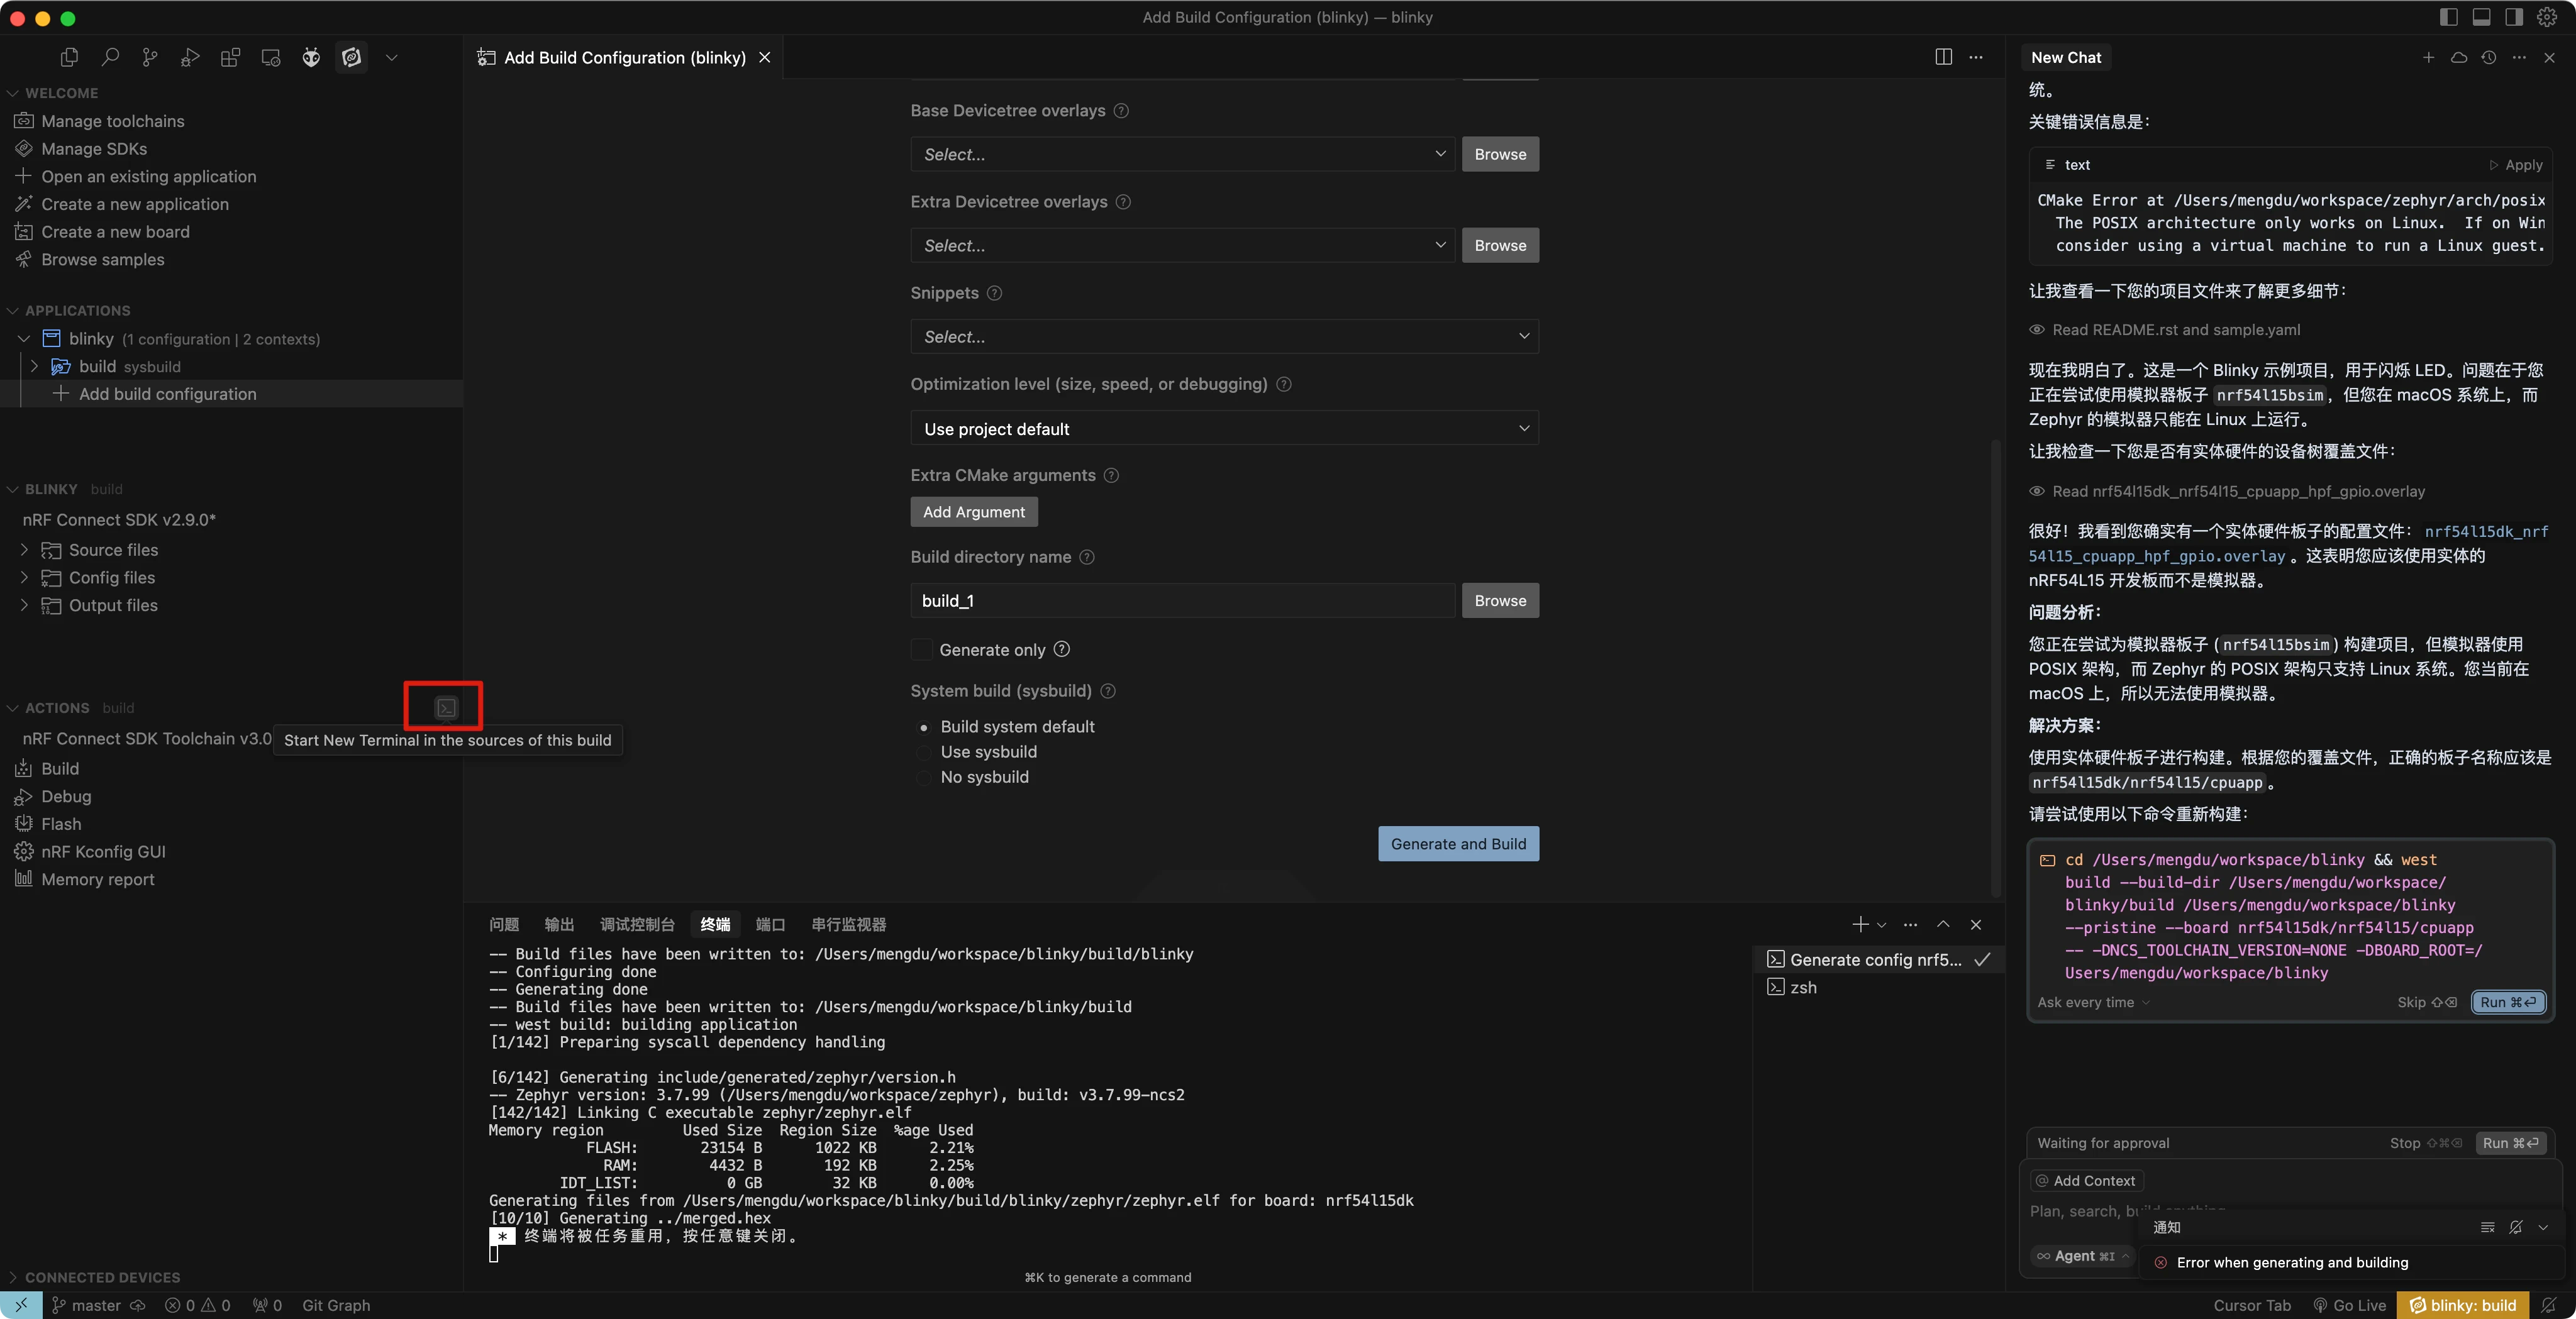
Task: Open the Source Control view icon
Action: click(x=150, y=57)
